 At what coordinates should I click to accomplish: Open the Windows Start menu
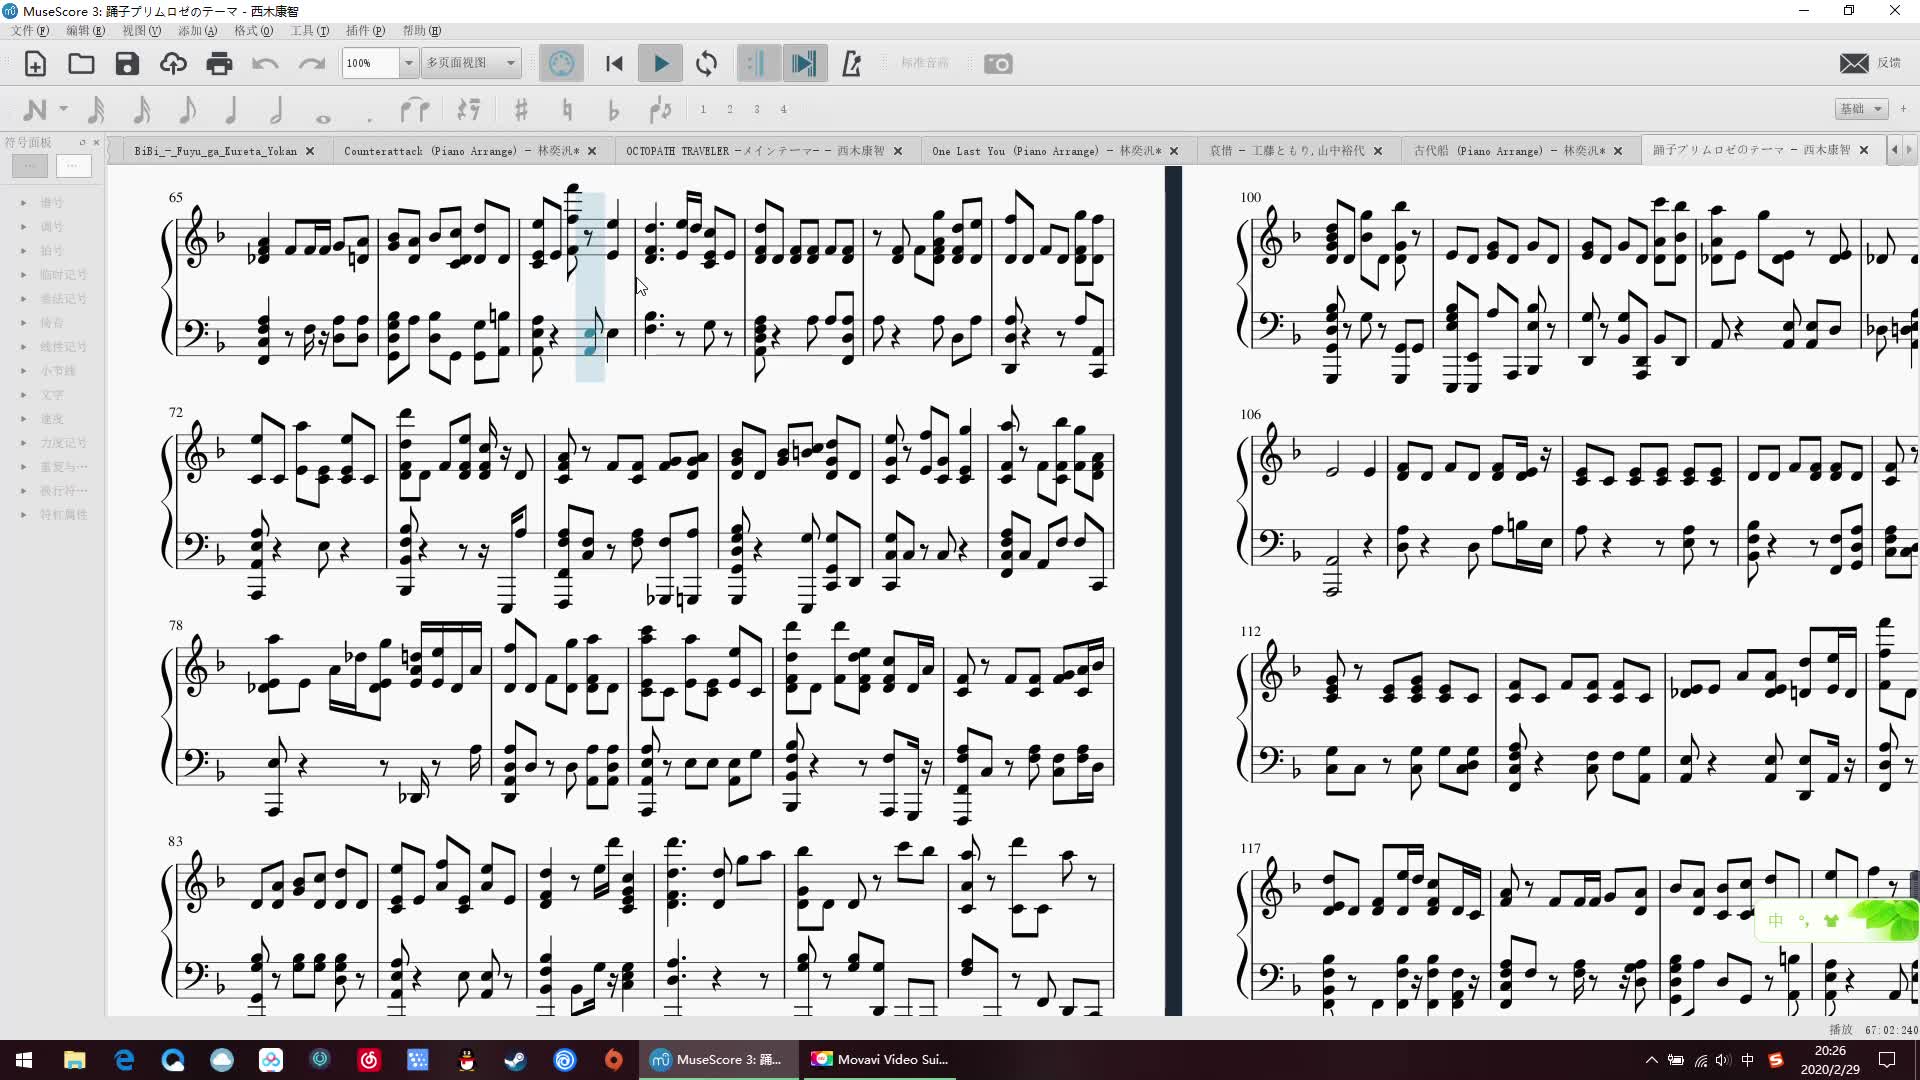coord(24,1060)
